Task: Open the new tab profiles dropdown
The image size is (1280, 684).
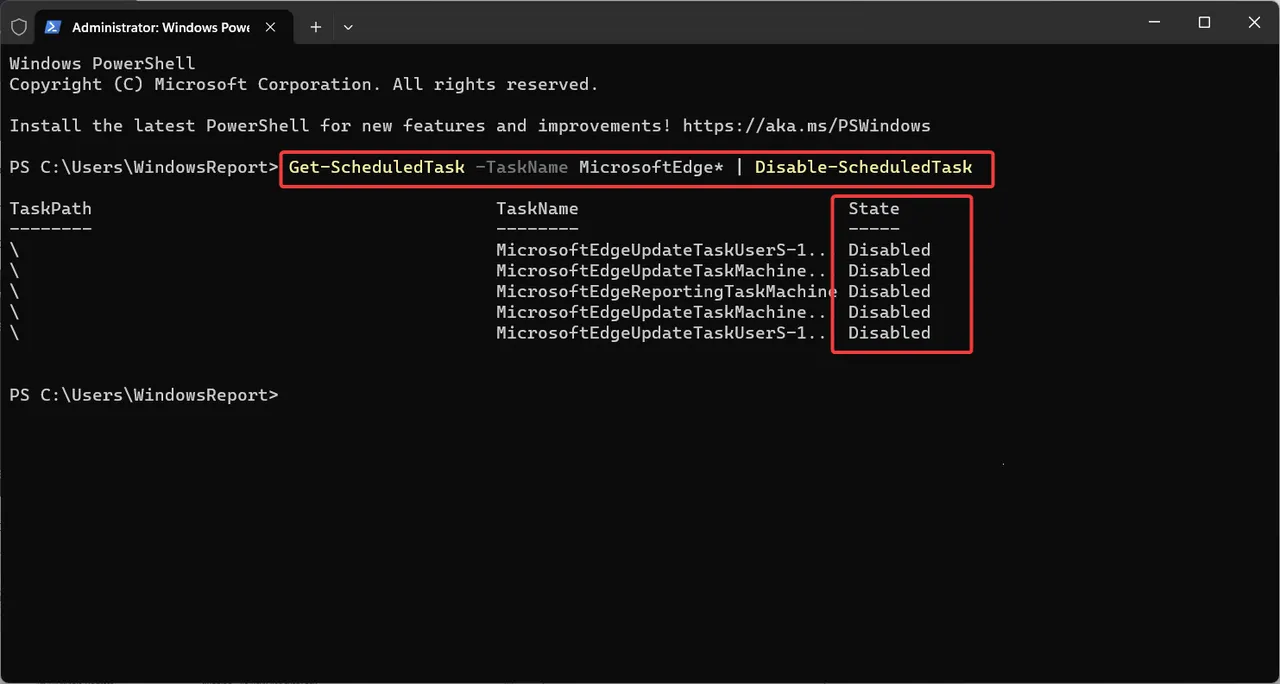Action: pos(348,27)
